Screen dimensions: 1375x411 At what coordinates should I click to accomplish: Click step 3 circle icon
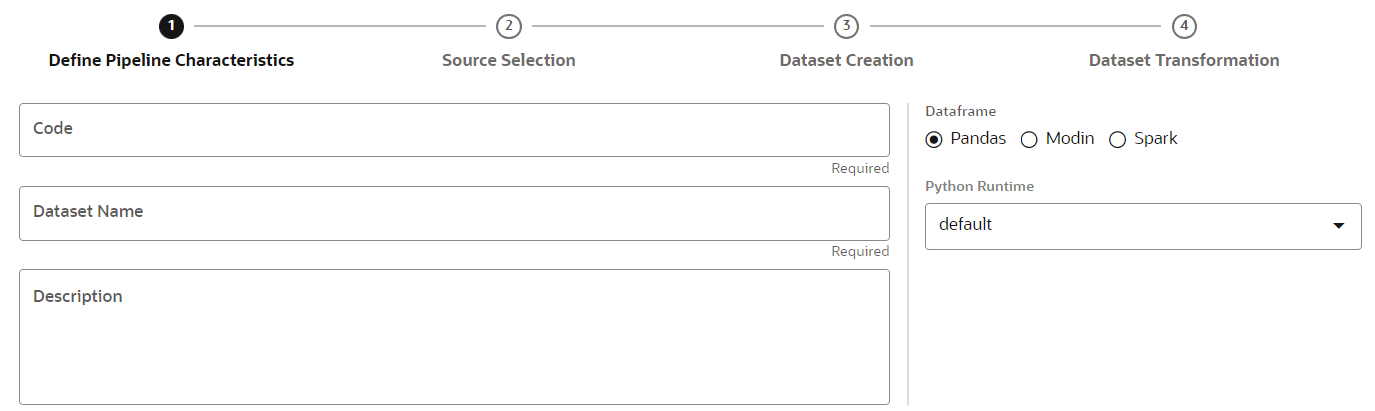pos(846,26)
